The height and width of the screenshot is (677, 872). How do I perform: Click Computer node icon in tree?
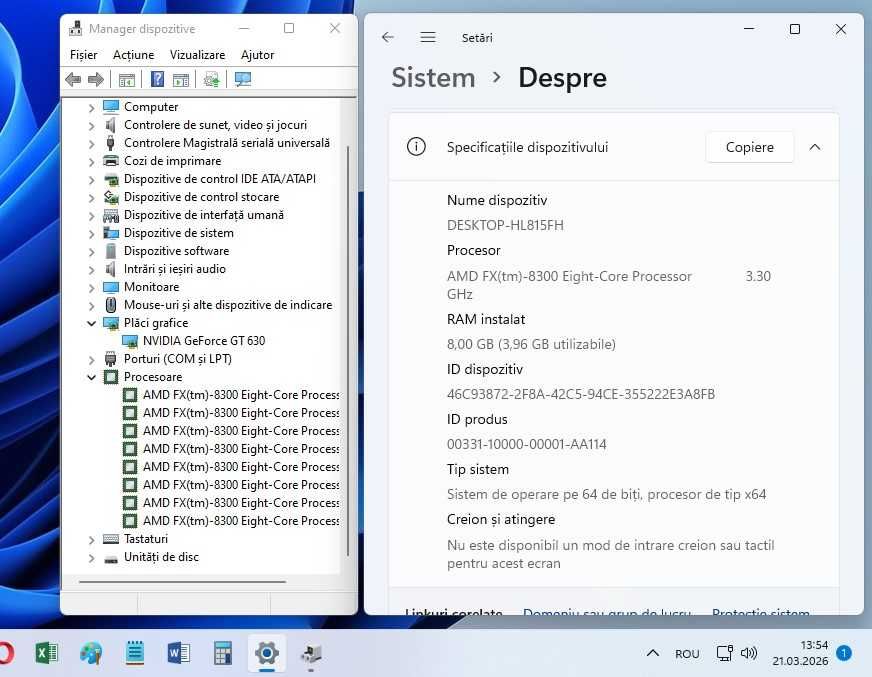(x=111, y=106)
